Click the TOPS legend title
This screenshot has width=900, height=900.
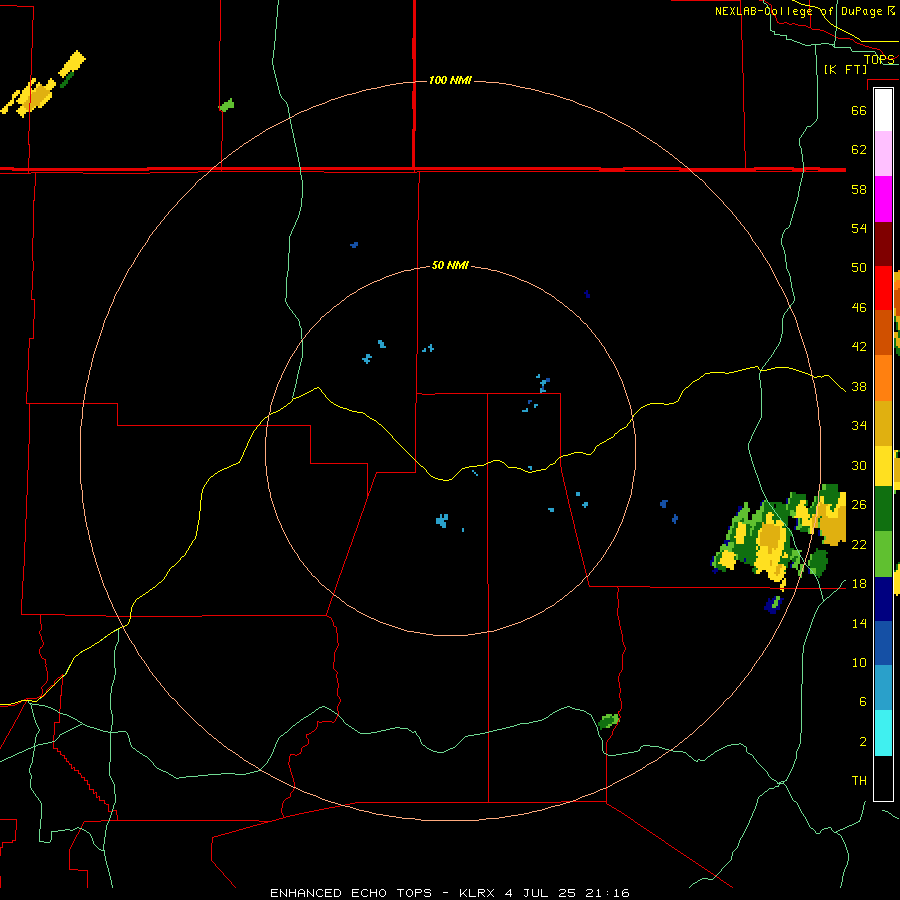pyautogui.click(x=879, y=59)
